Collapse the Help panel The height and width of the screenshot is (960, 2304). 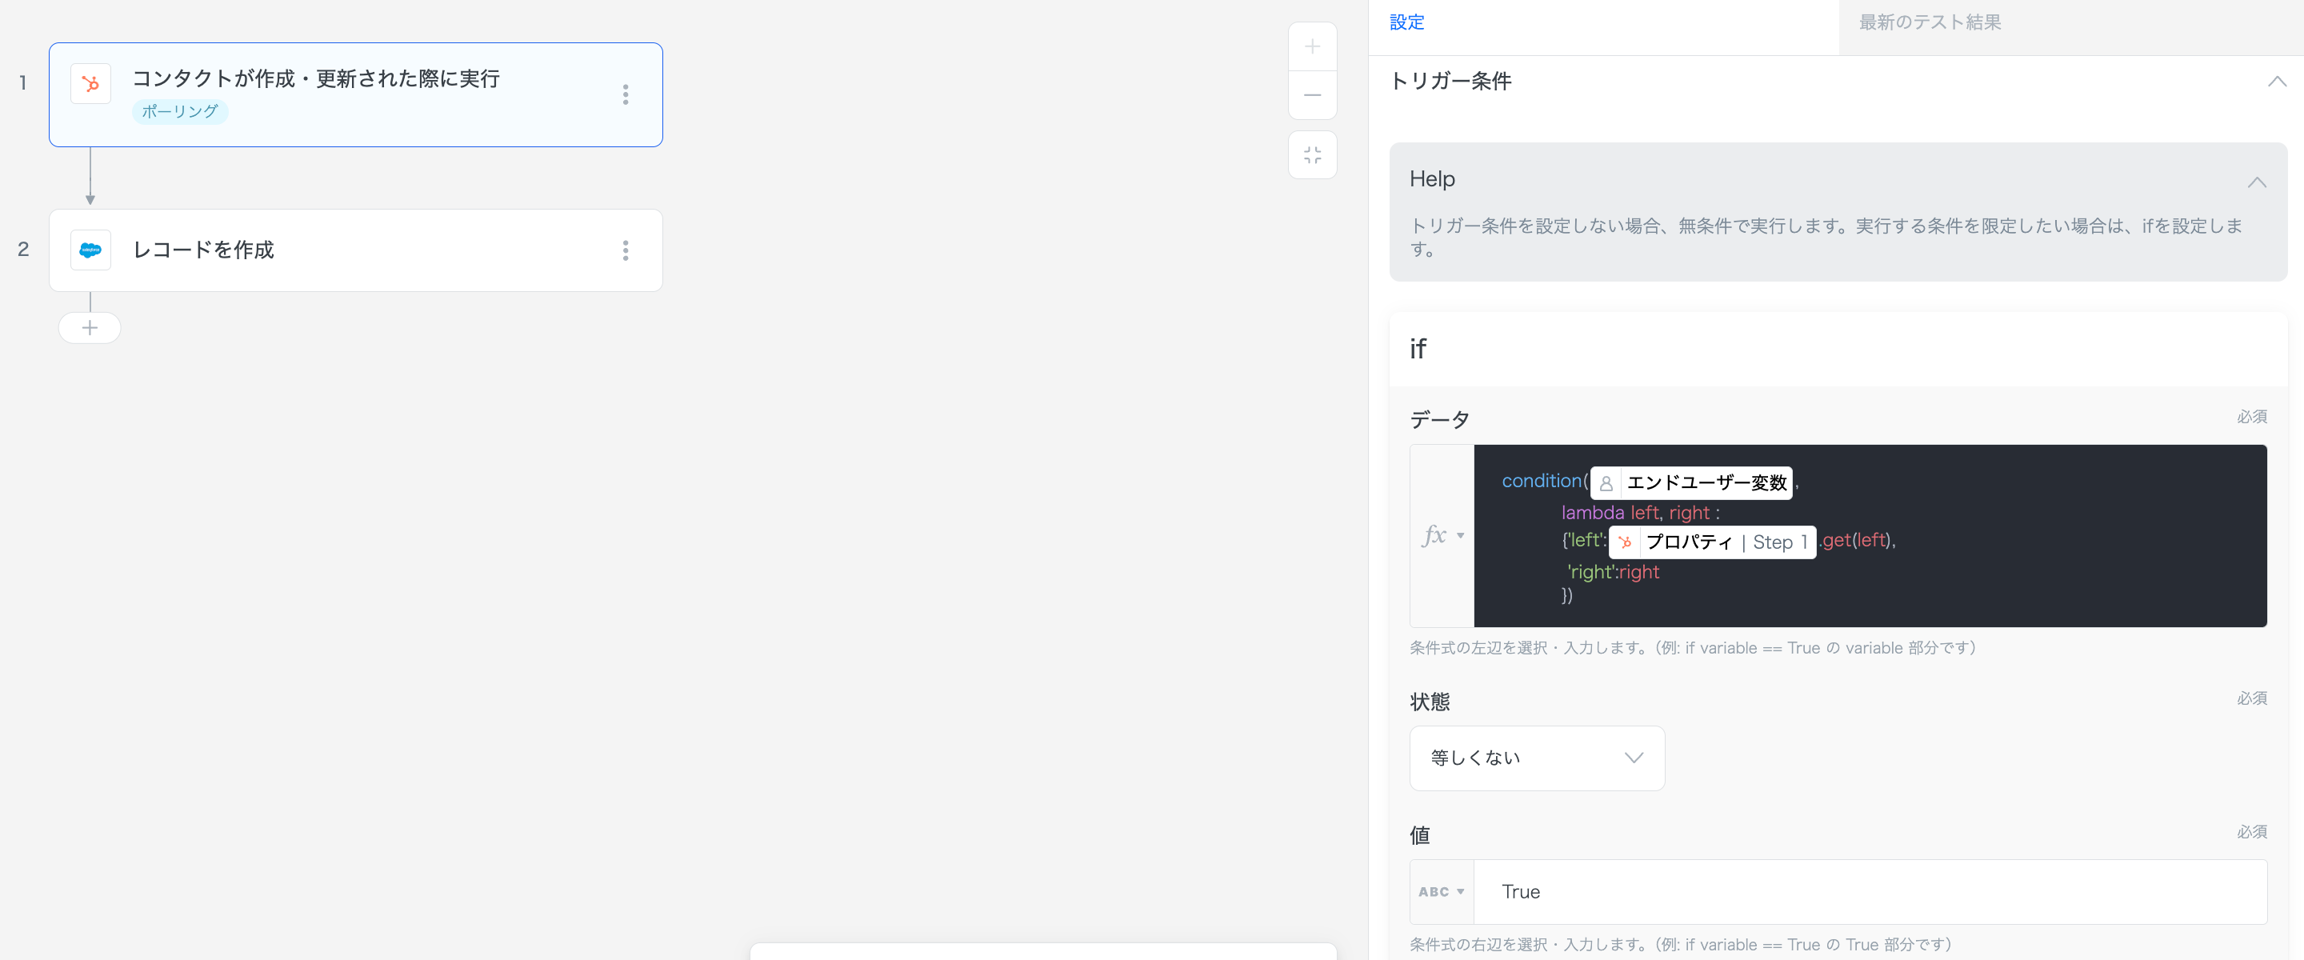2256,182
